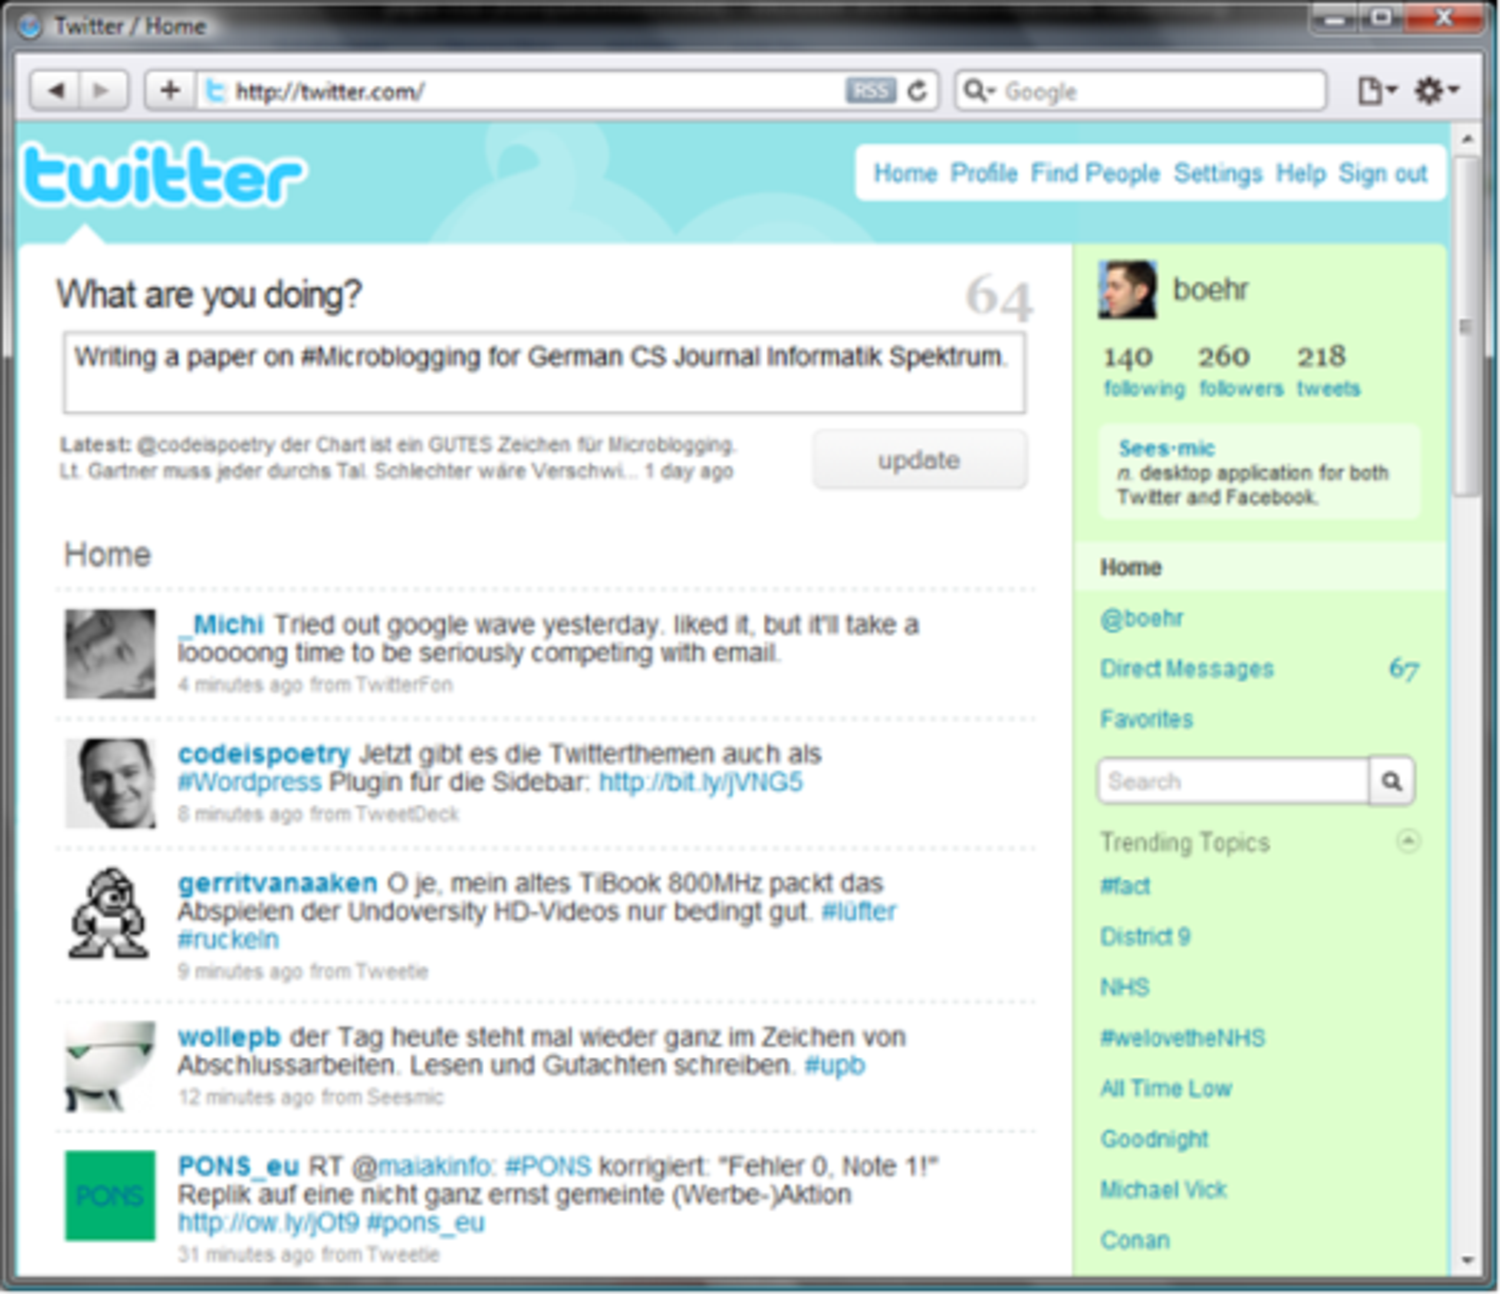Image resolution: width=1500 pixels, height=1294 pixels.
Task: Open codeispoetry username link
Action: (x=264, y=754)
